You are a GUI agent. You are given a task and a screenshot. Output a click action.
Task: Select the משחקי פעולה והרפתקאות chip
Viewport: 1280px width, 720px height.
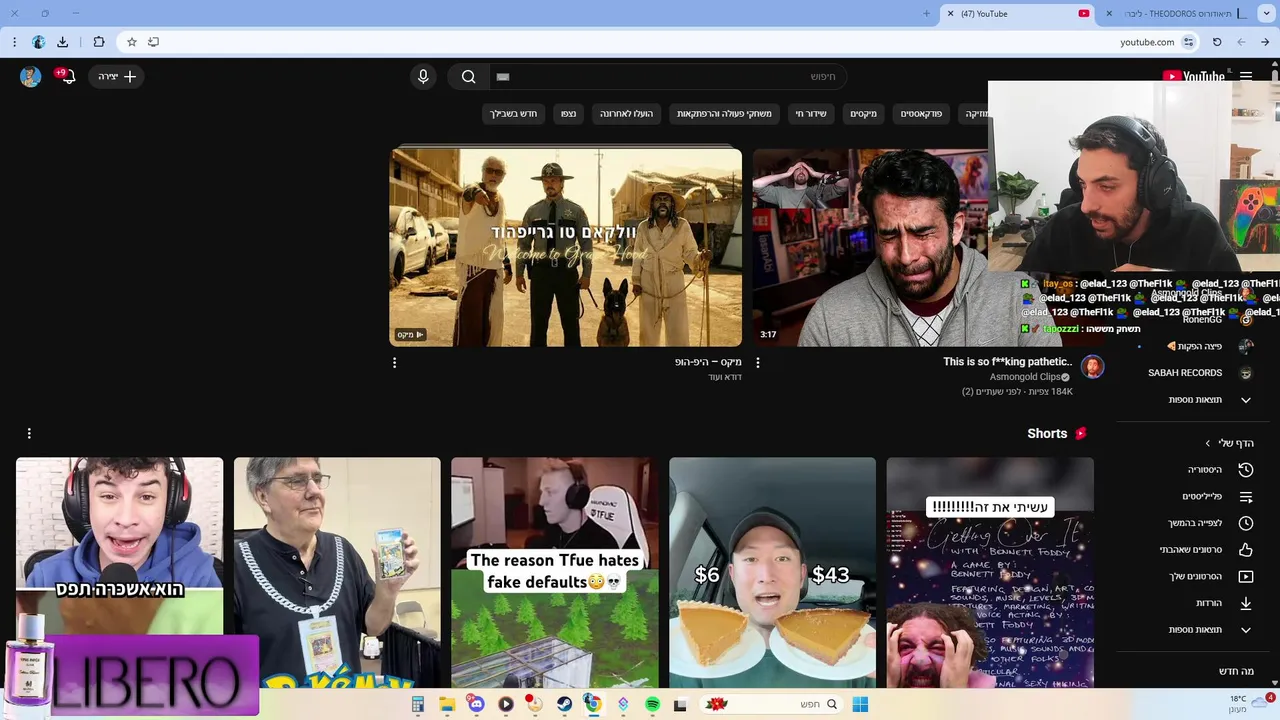[x=724, y=114]
